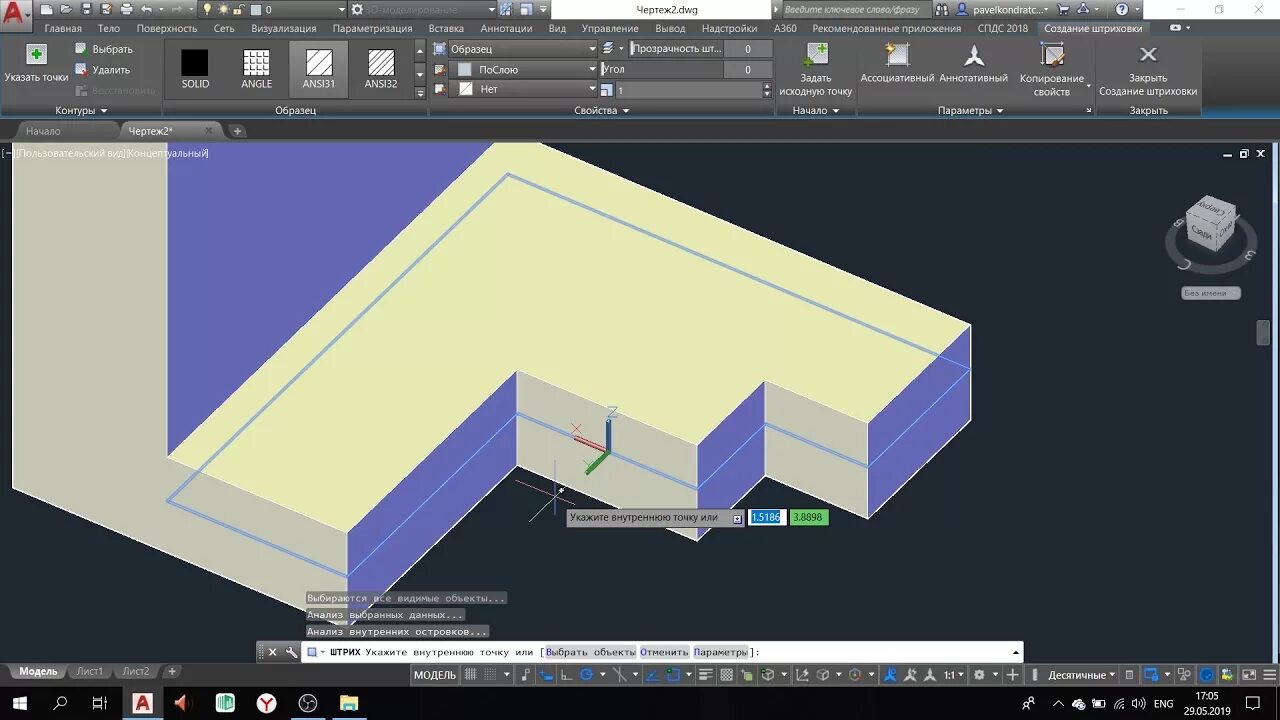Toggle snap mode in status bar
The width and height of the screenshot is (1280, 720).
pos(489,675)
